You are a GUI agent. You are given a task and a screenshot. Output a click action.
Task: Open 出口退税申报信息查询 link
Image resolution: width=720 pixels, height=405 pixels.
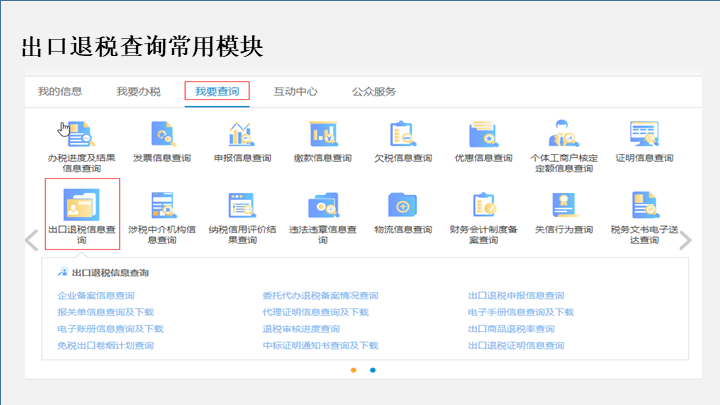[516, 295]
